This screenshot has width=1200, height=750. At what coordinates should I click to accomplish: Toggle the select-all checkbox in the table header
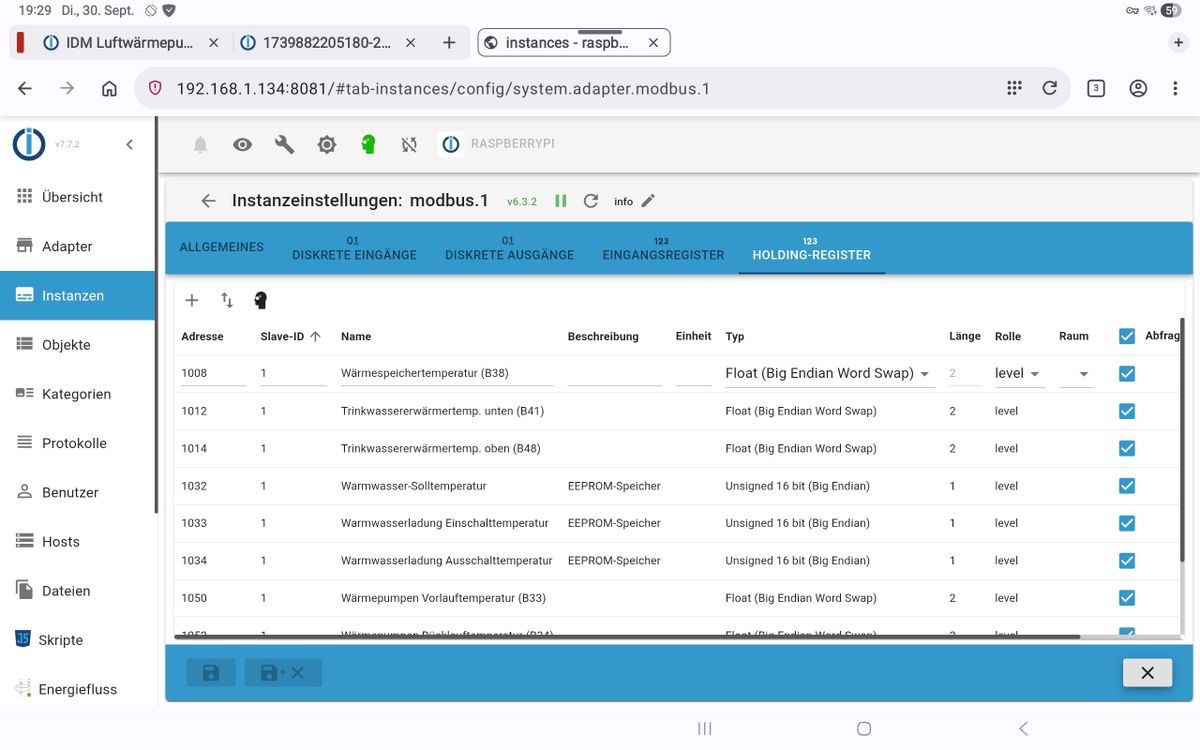coord(1127,336)
